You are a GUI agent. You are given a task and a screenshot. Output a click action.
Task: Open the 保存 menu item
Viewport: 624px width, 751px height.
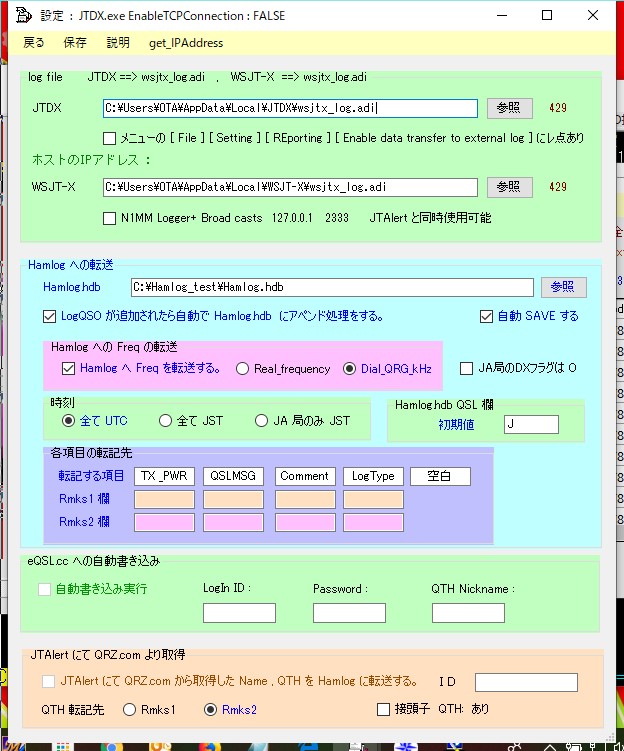(x=75, y=43)
